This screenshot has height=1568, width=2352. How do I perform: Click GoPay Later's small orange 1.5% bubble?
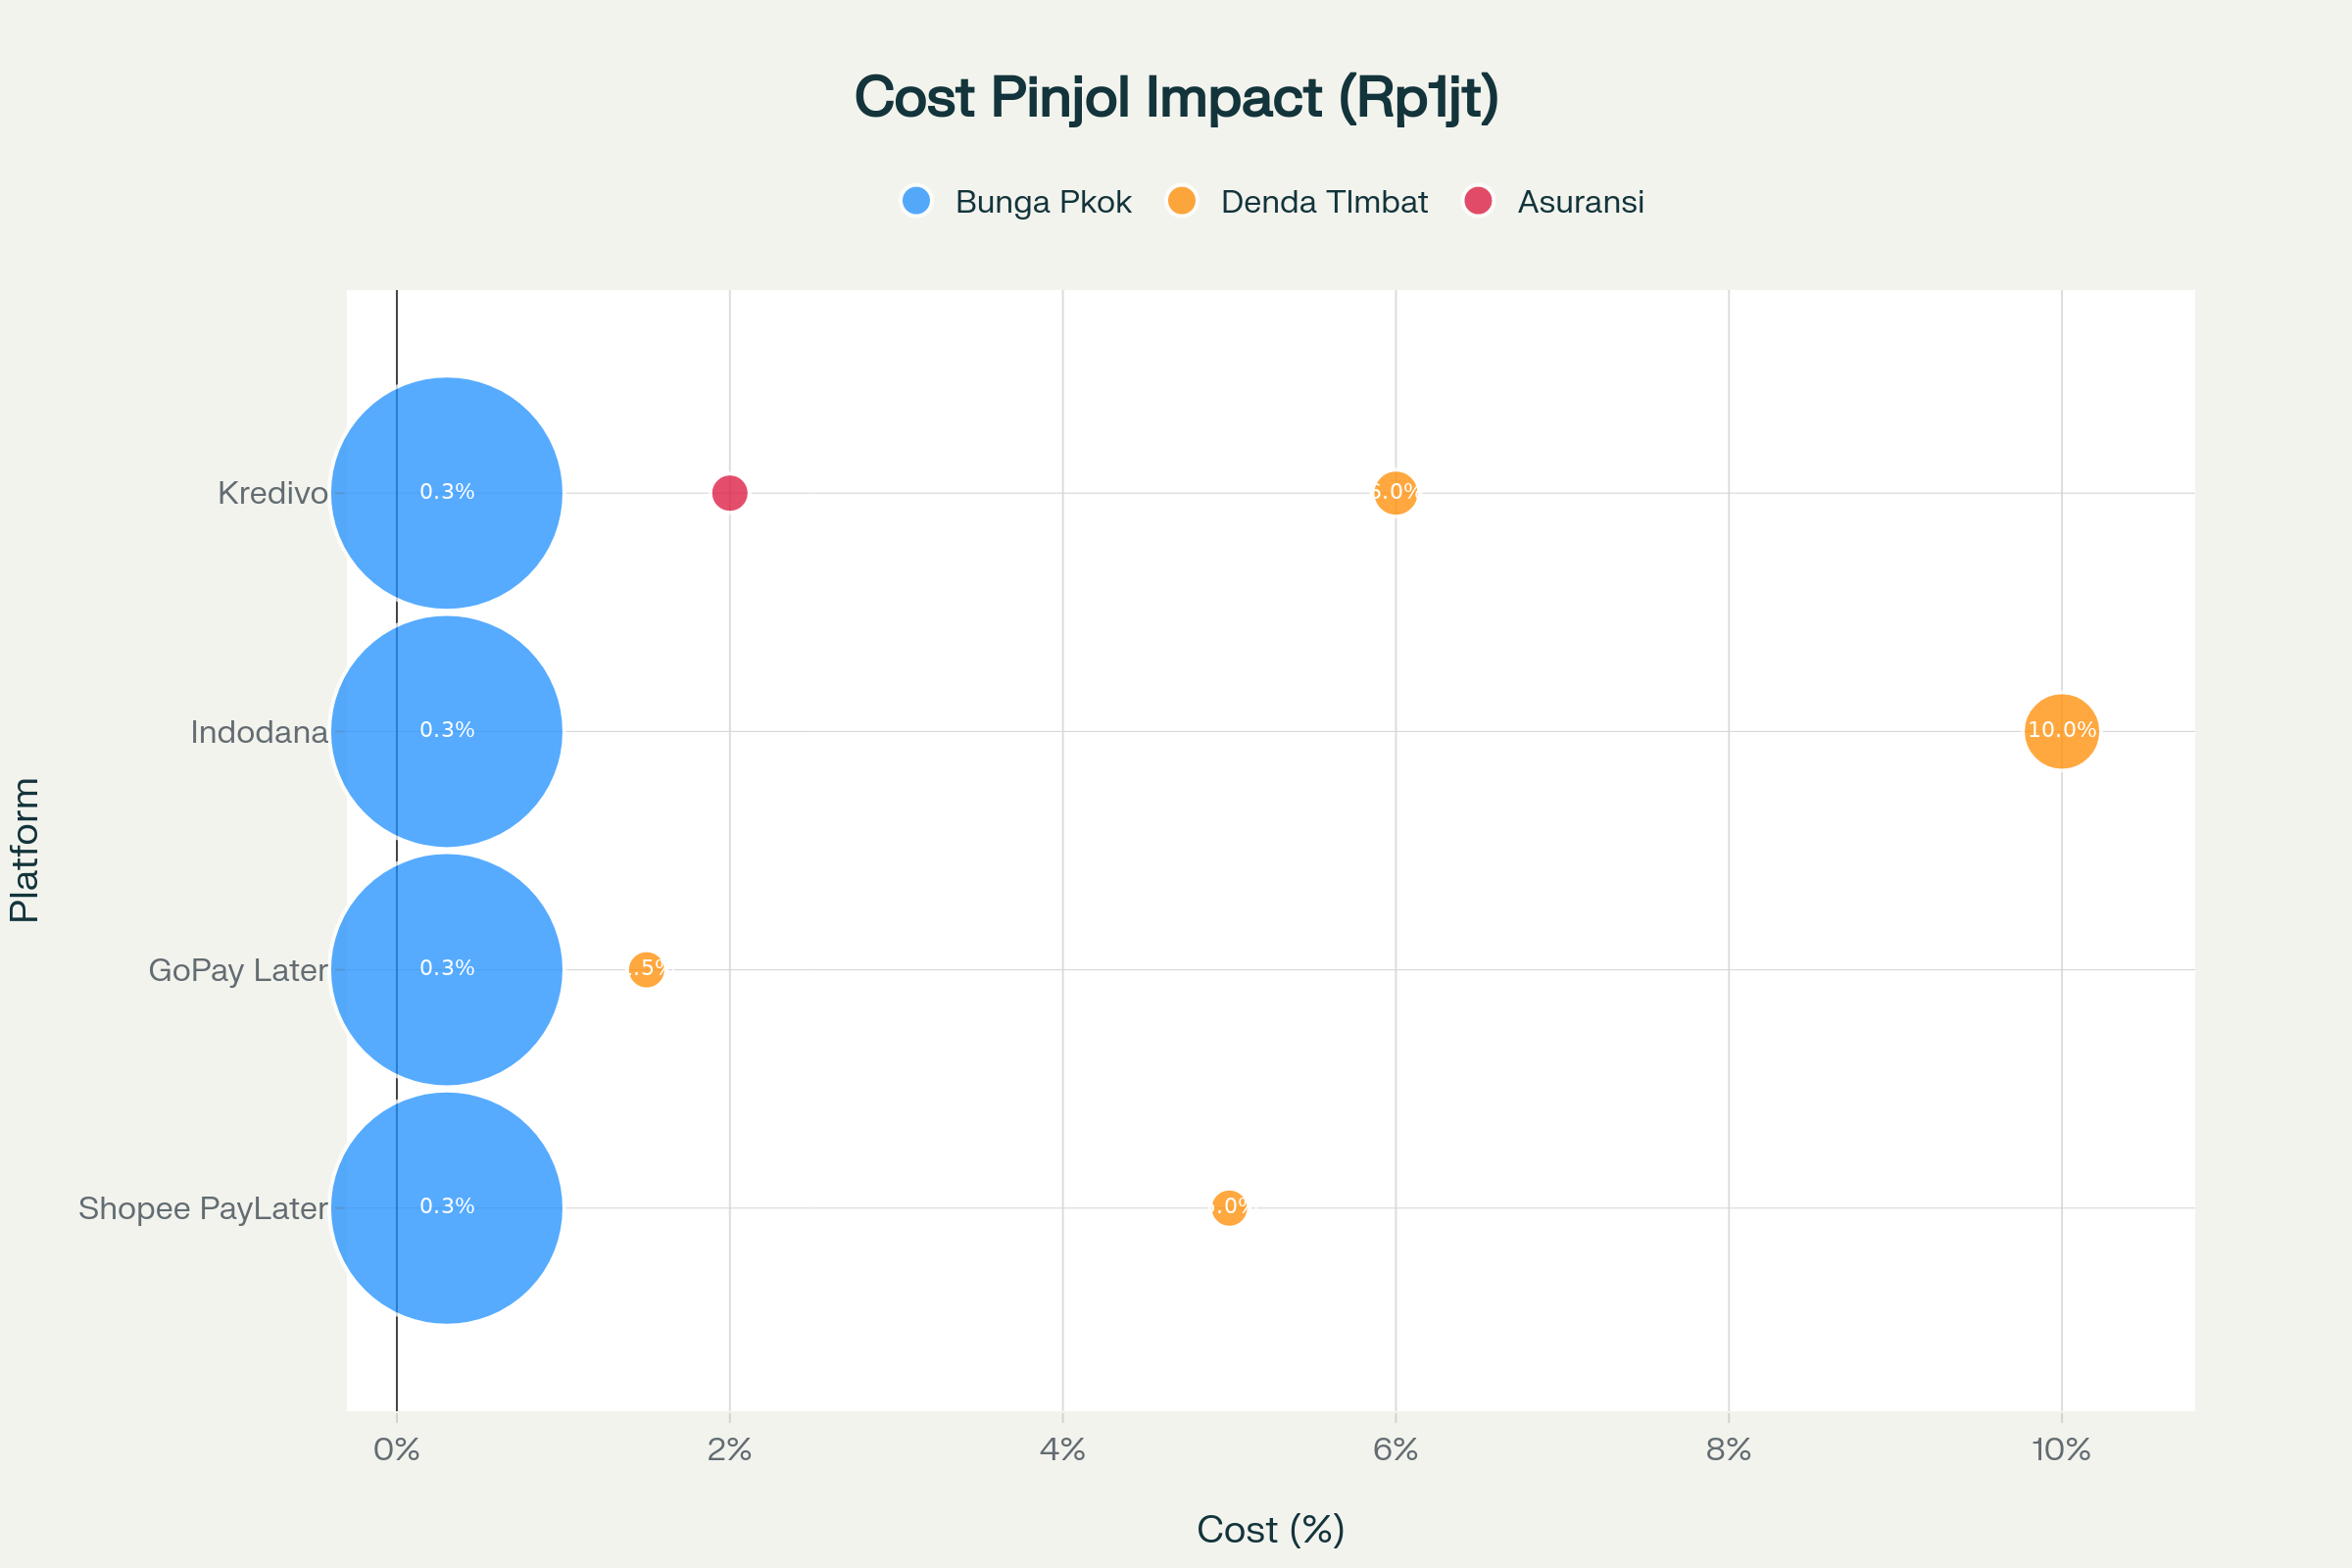click(x=647, y=969)
